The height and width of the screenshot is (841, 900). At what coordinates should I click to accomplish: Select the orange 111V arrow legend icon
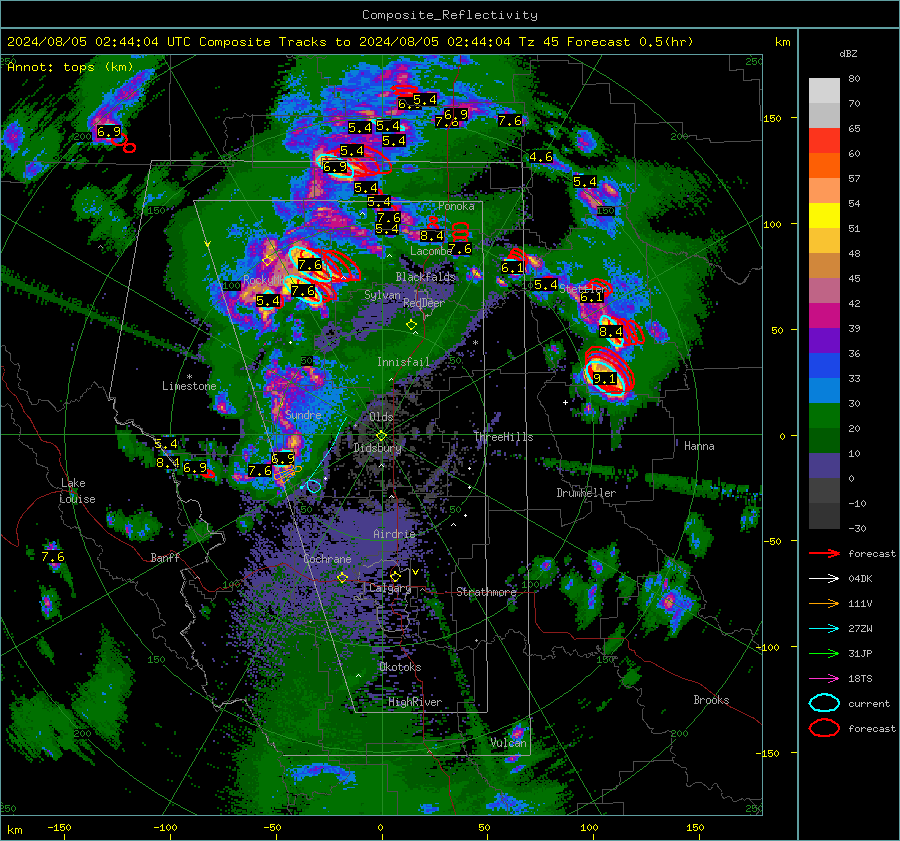824,603
